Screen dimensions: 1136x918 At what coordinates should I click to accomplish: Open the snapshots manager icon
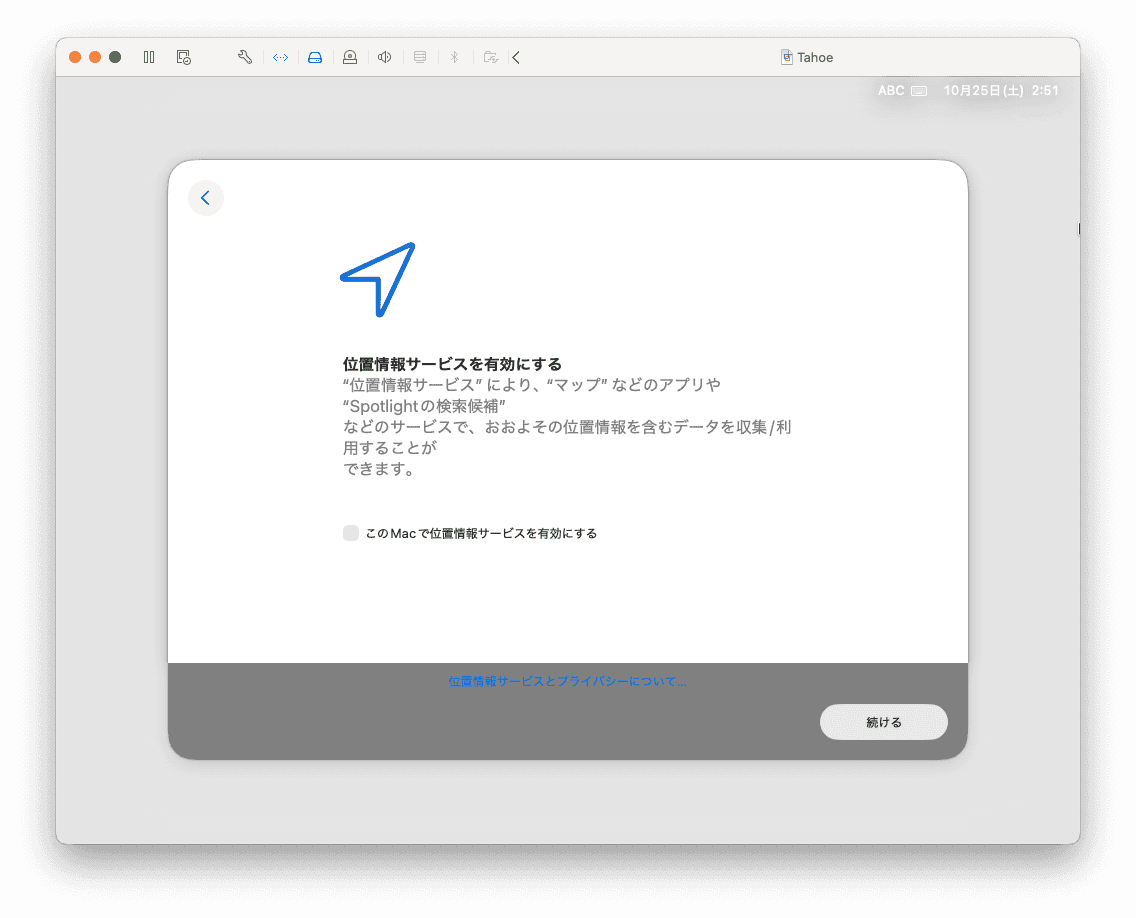[x=184, y=57]
